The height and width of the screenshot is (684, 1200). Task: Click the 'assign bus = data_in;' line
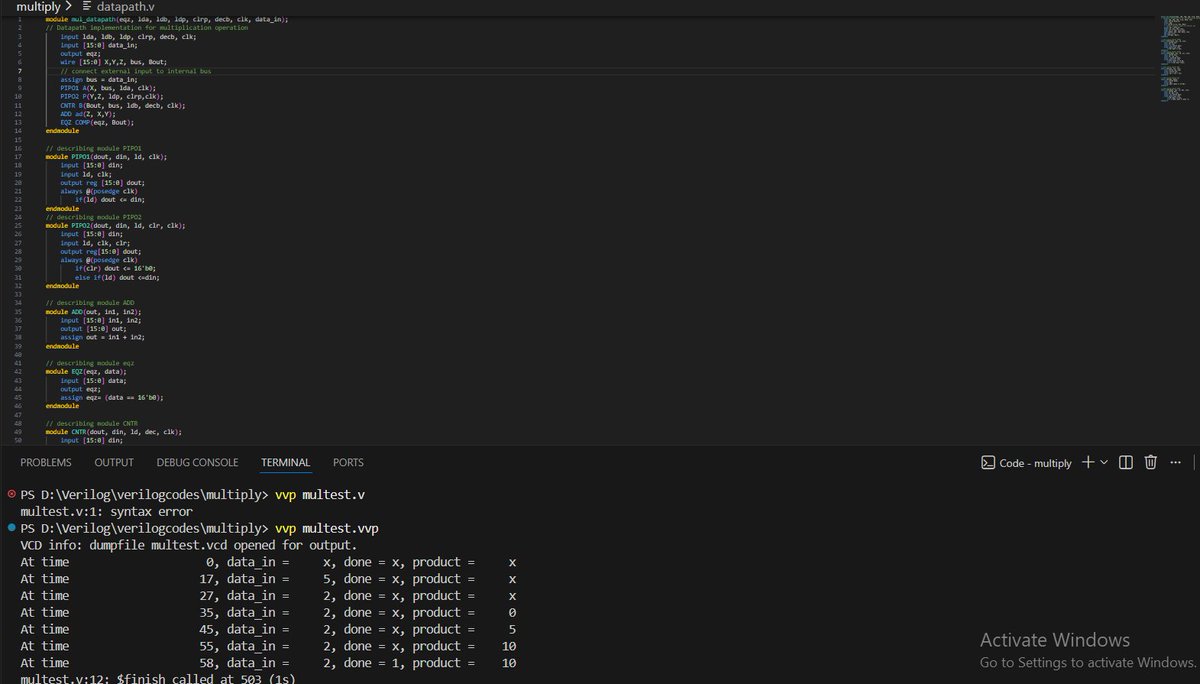pyautogui.click(x=97, y=80)
